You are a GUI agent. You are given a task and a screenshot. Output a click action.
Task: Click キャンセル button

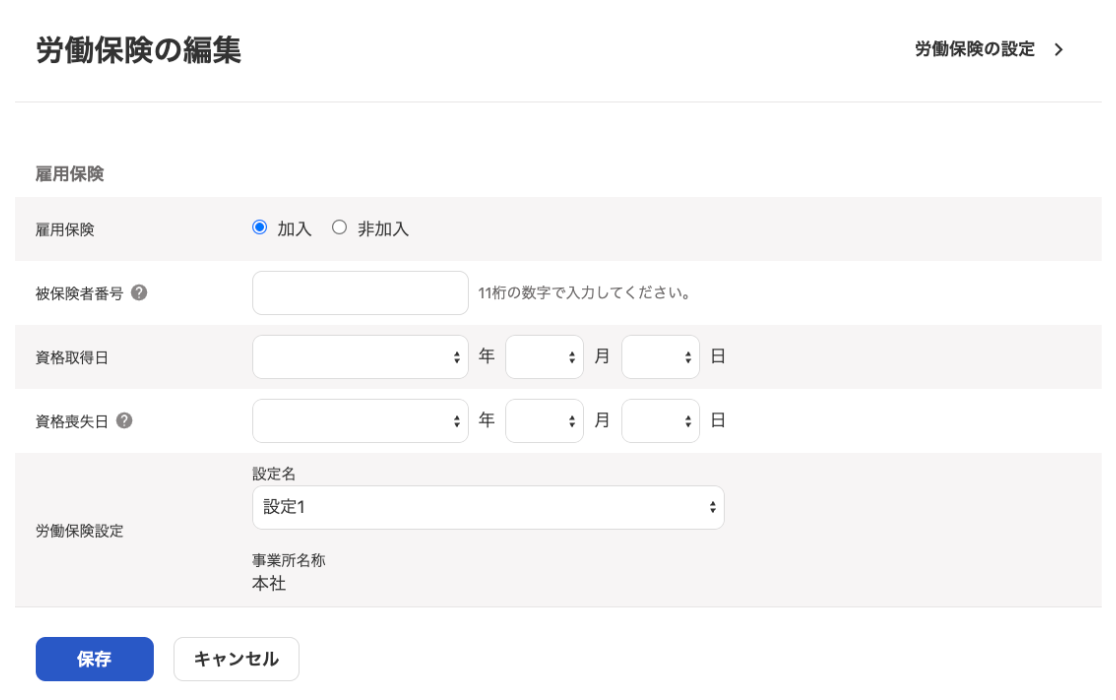click(x=236, y=659)
